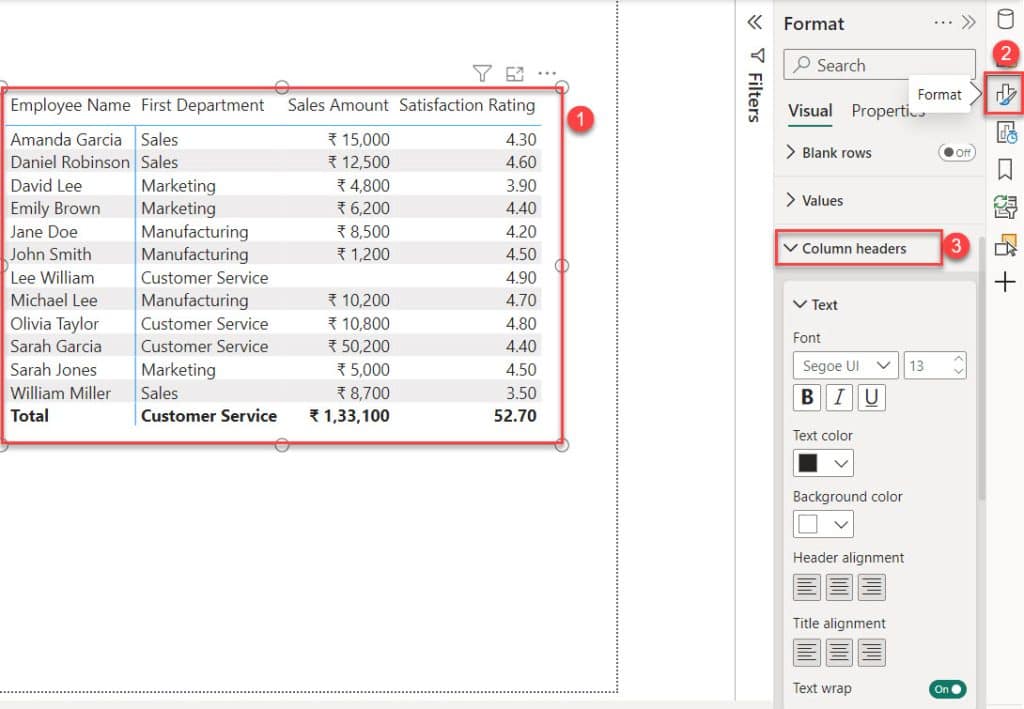
Task: Select the William Miller cell
Action: point(60,393)
